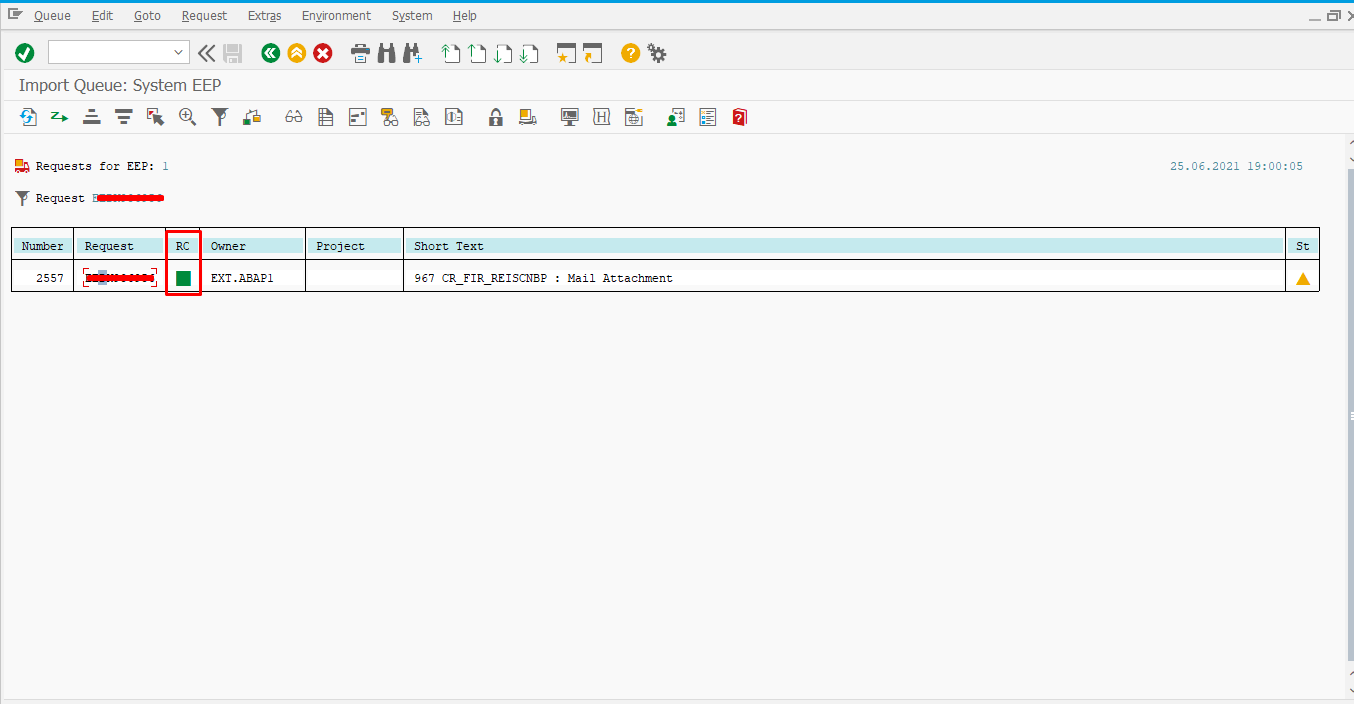This screenshot has width=1354, height=704.
Task: Open the Queue menu
Action: point(52,16)
